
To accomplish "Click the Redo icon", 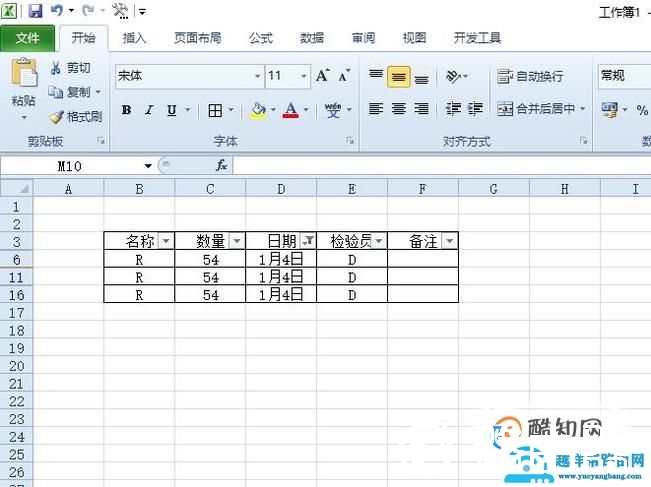I will pos(88,11).
